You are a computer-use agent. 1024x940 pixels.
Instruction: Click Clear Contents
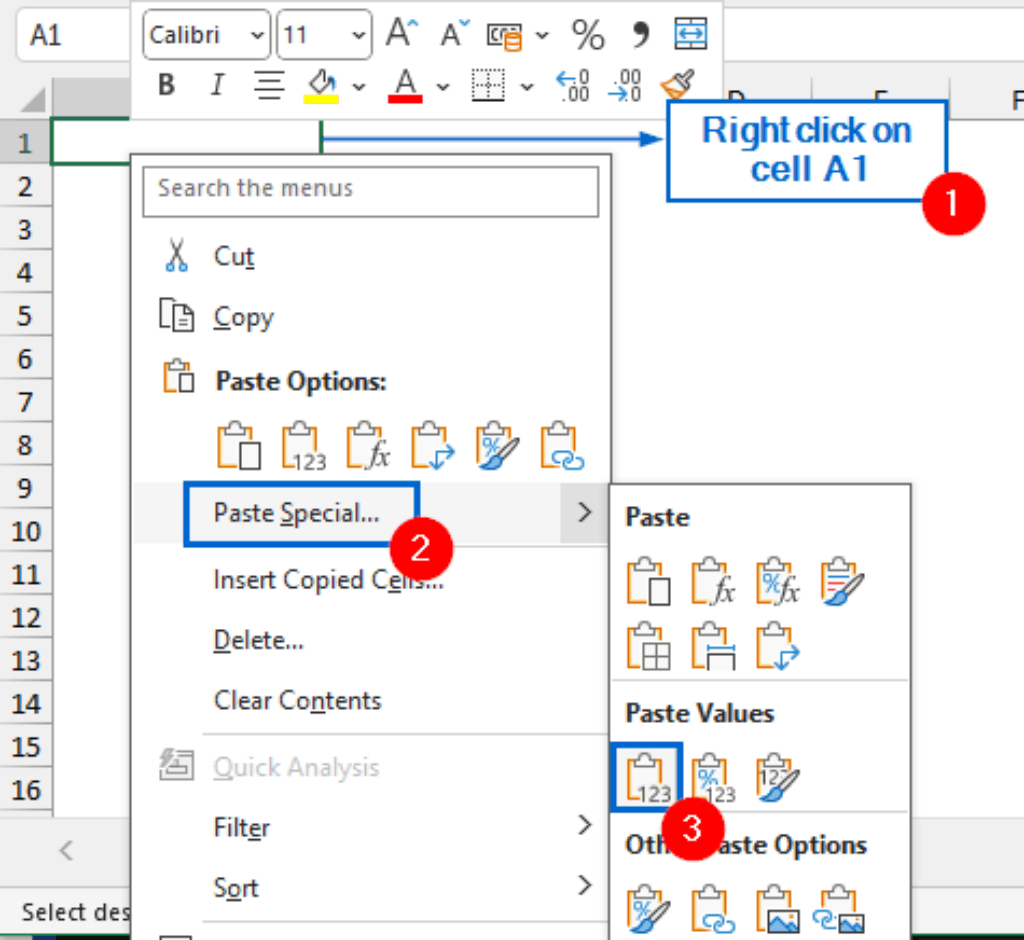pos(295,701)
